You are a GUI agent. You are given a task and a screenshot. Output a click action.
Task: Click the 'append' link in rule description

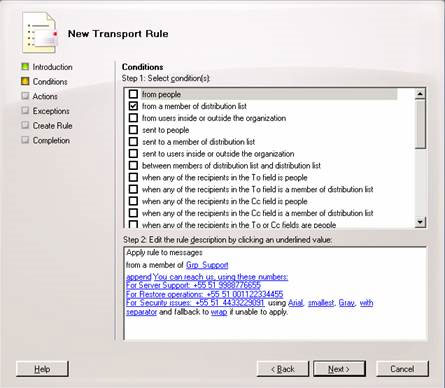tap(139, 277)
